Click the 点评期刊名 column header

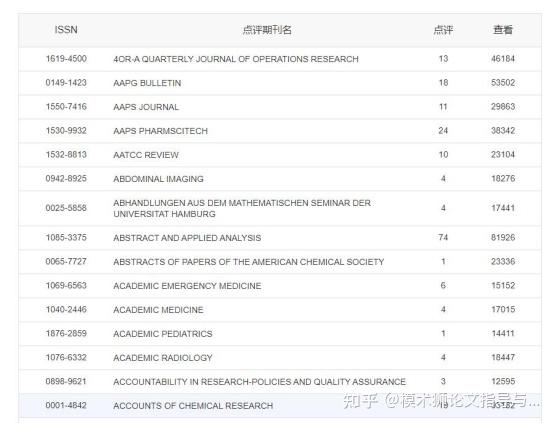pos(267,30)
